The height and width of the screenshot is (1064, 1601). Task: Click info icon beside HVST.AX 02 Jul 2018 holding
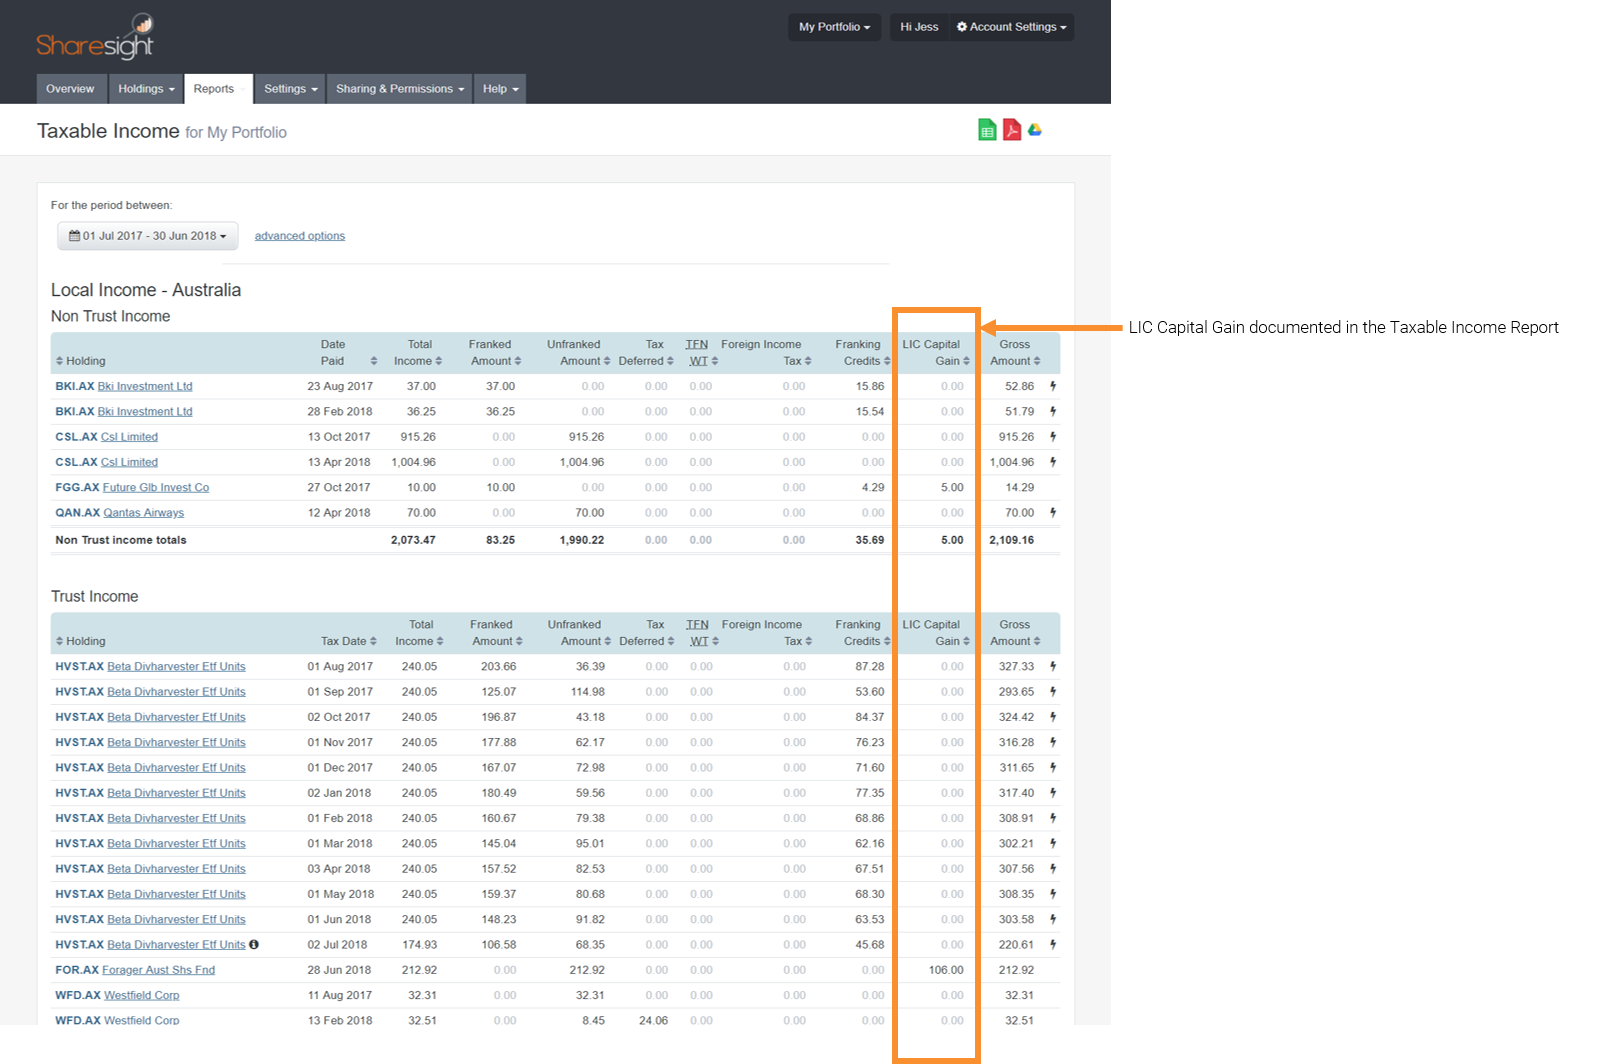point(254,944)
